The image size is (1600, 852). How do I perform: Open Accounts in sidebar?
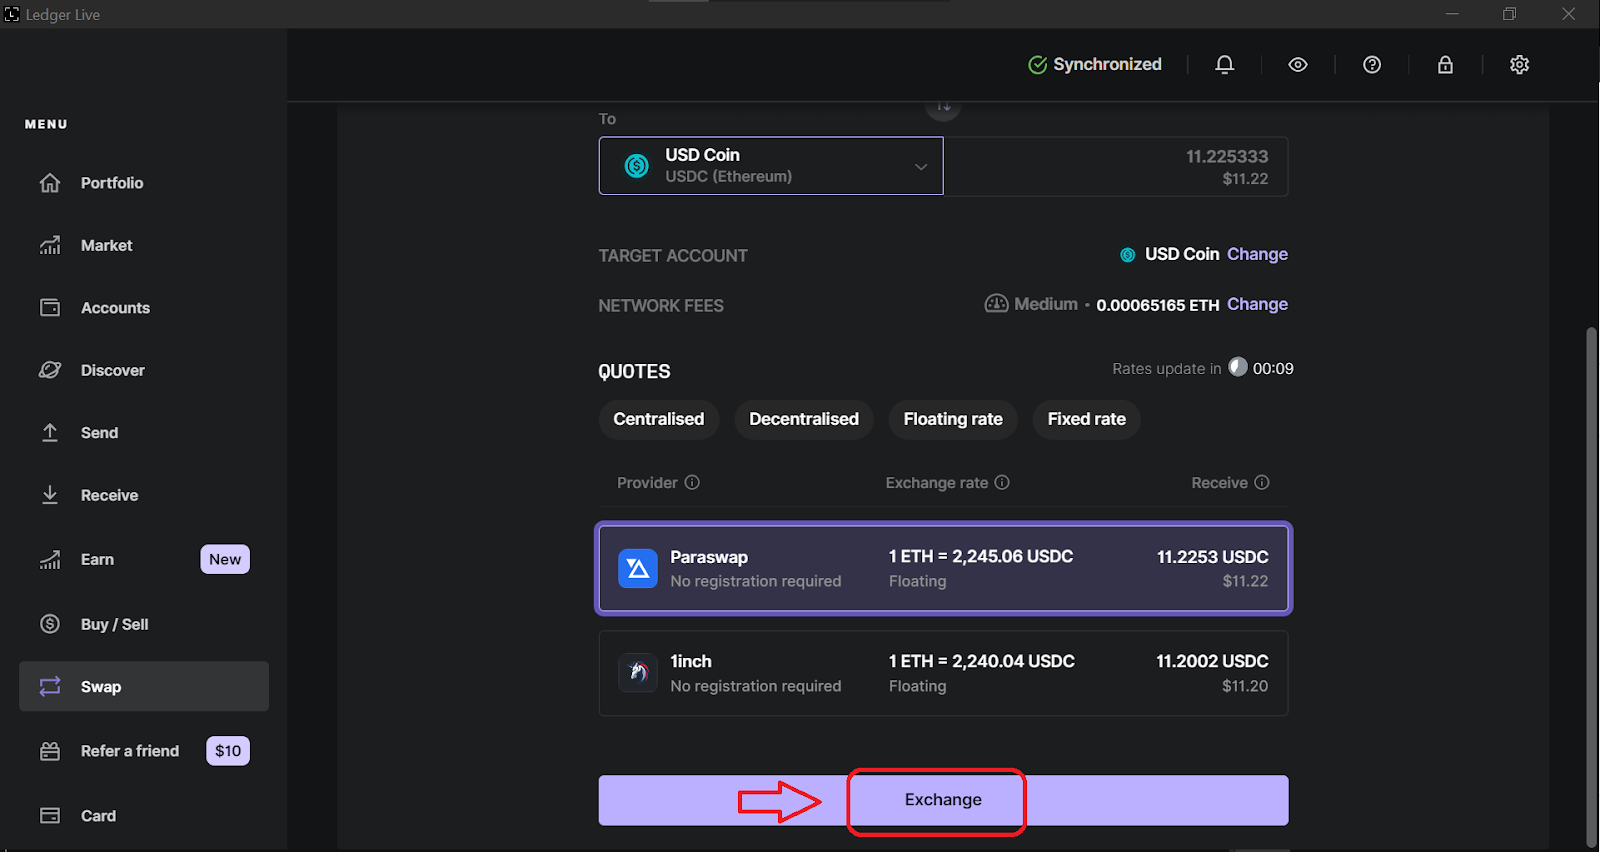[144, 308]
